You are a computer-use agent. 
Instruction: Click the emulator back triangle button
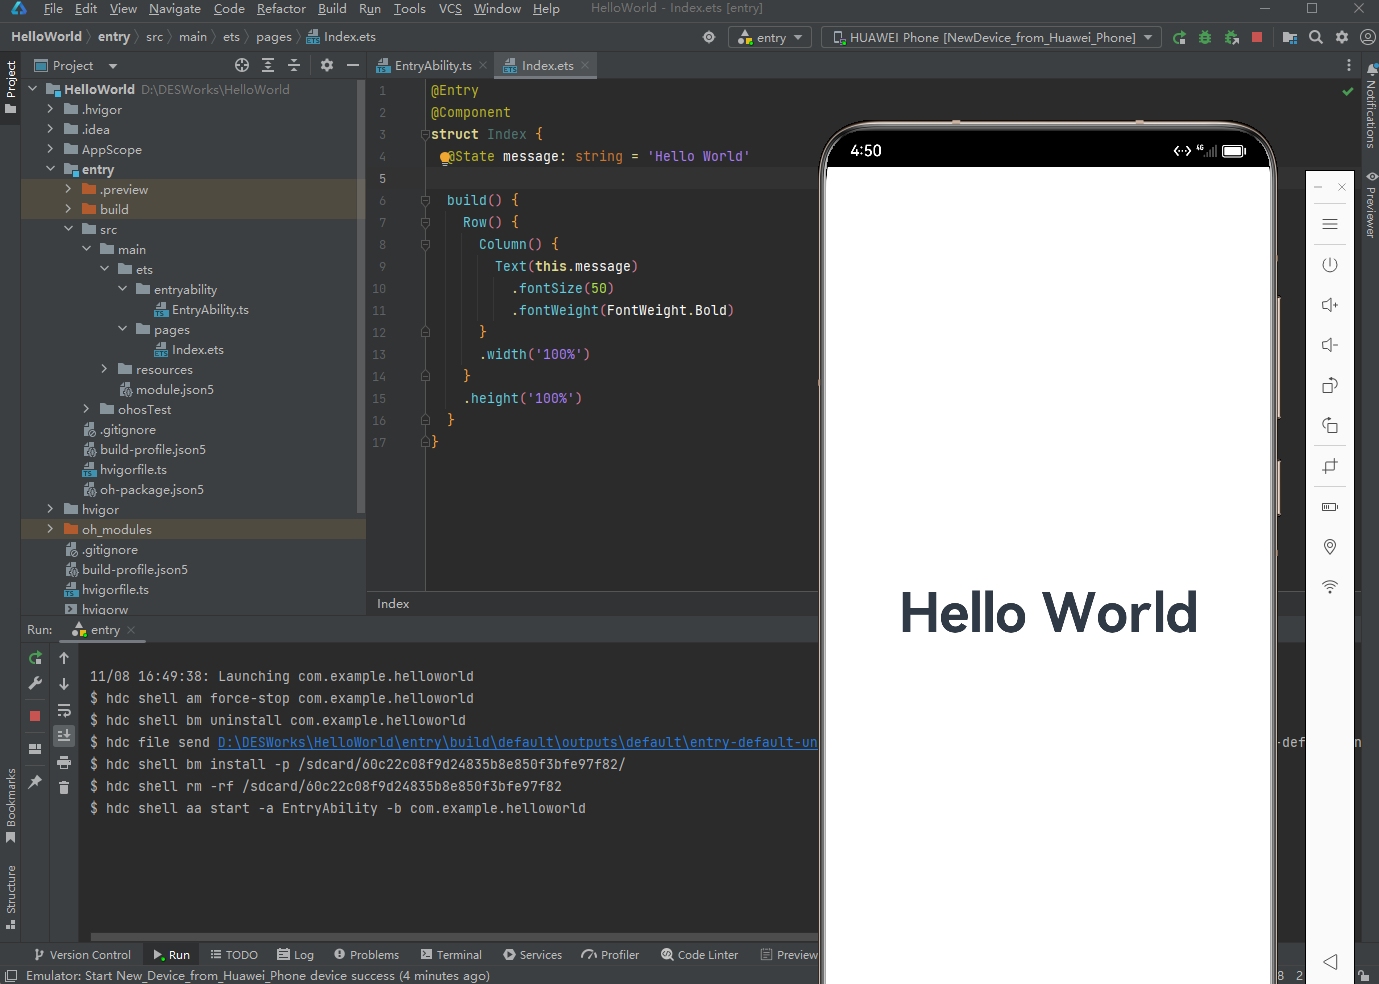point(1329,961)
